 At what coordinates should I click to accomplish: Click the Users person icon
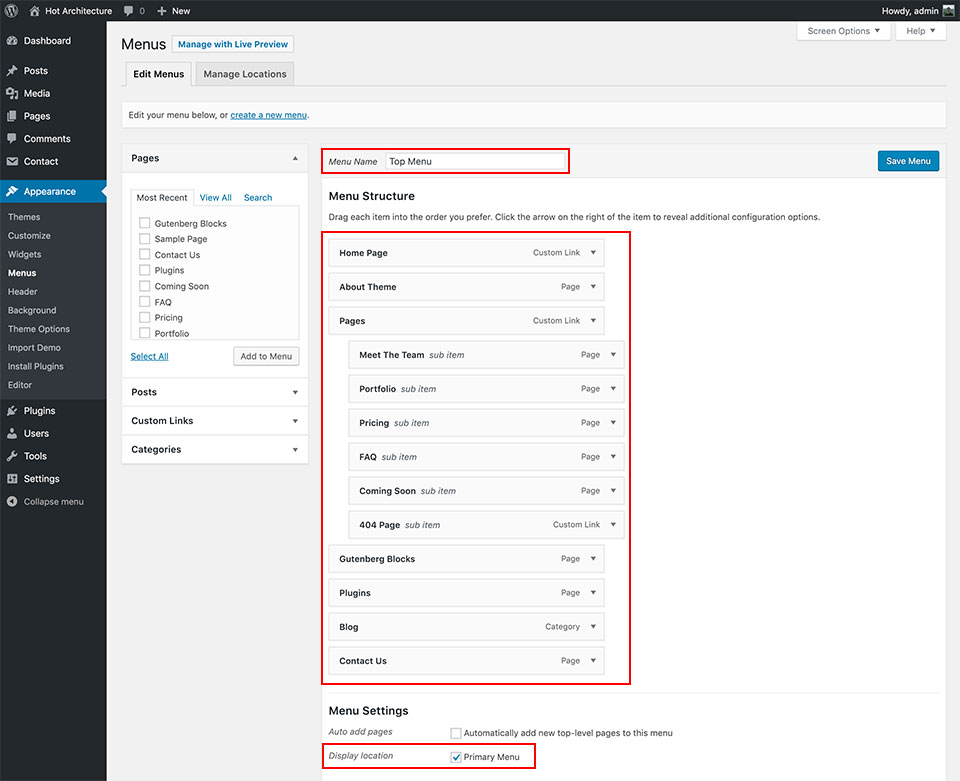click(12, 433)
